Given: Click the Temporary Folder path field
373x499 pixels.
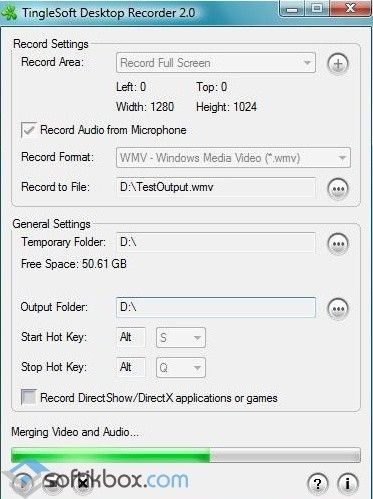Looking at the screenshot, I should [216, 242].
